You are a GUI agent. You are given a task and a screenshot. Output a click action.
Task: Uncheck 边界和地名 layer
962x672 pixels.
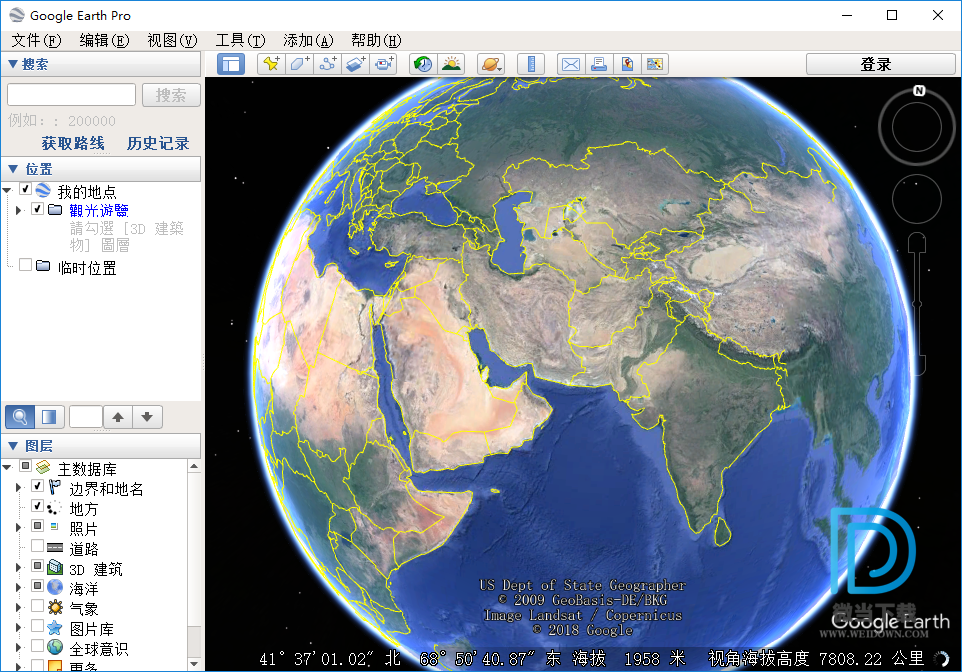pyautogui.click(x=37, y=487)
